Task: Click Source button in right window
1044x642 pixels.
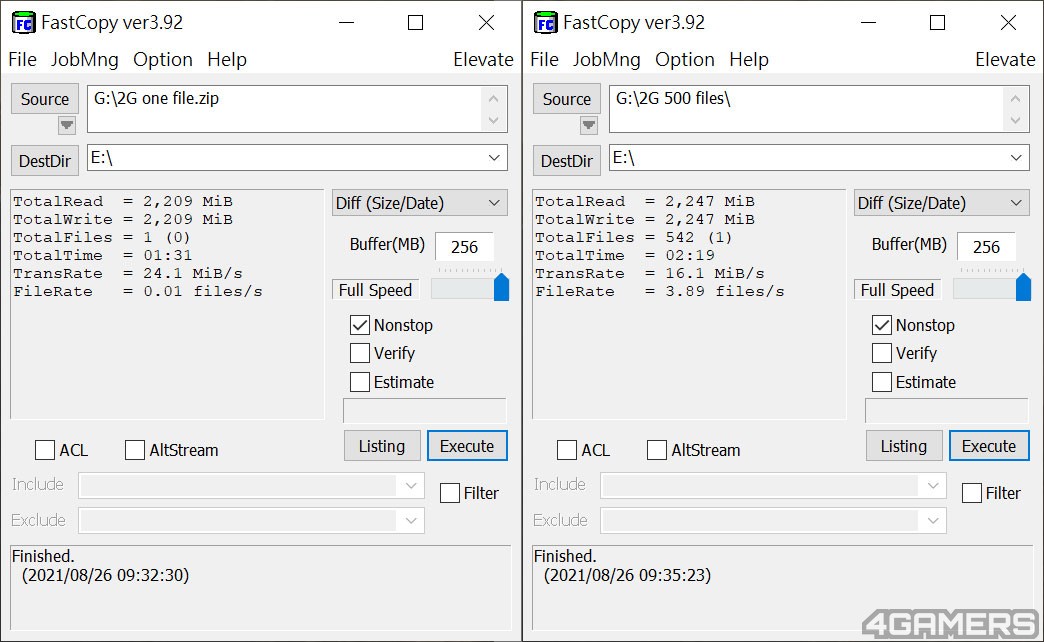Action: 567,99
